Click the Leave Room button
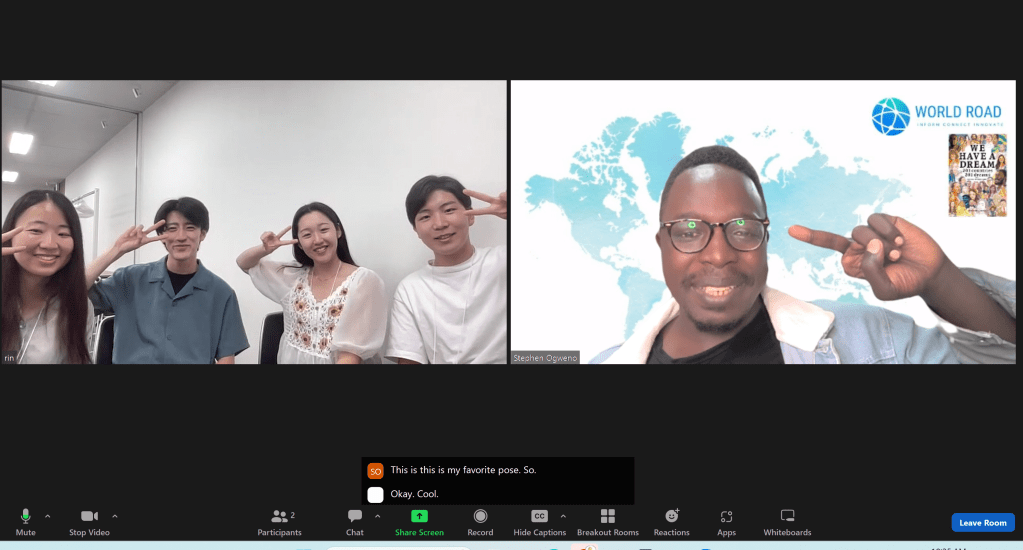This screenshot has width=1023, height=550. click(982, 523)
